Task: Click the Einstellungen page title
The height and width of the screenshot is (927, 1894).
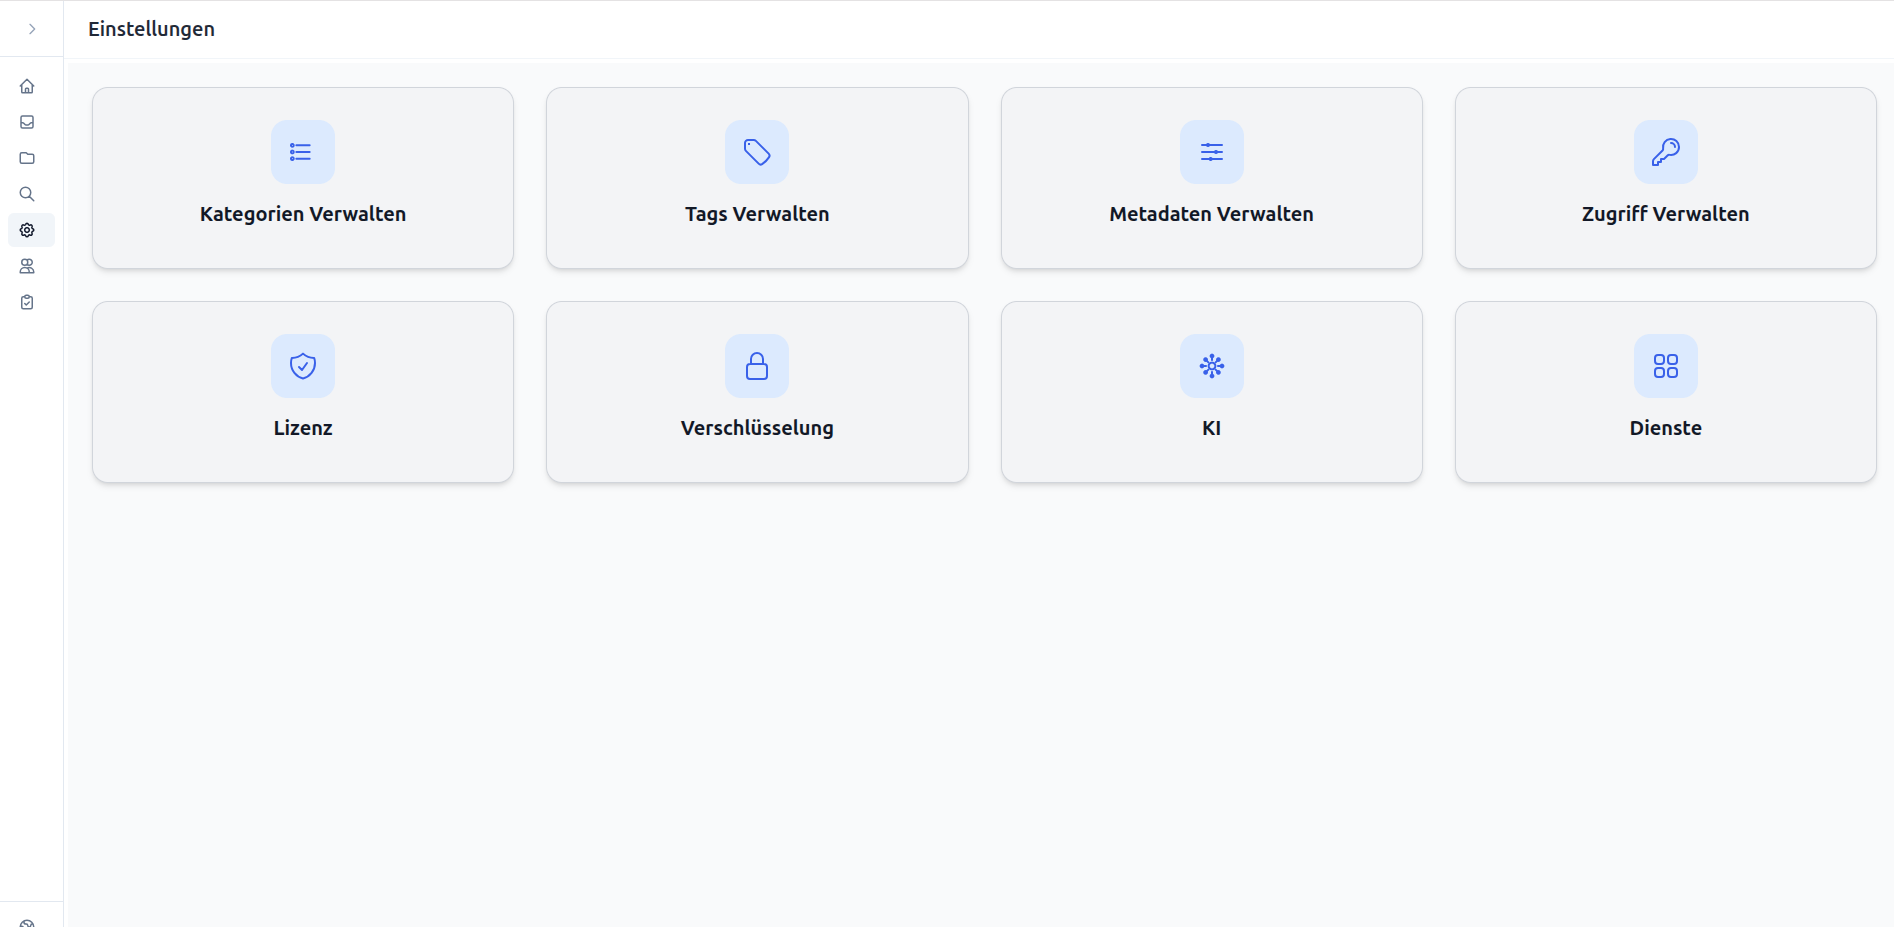Action: click(151, 29)
